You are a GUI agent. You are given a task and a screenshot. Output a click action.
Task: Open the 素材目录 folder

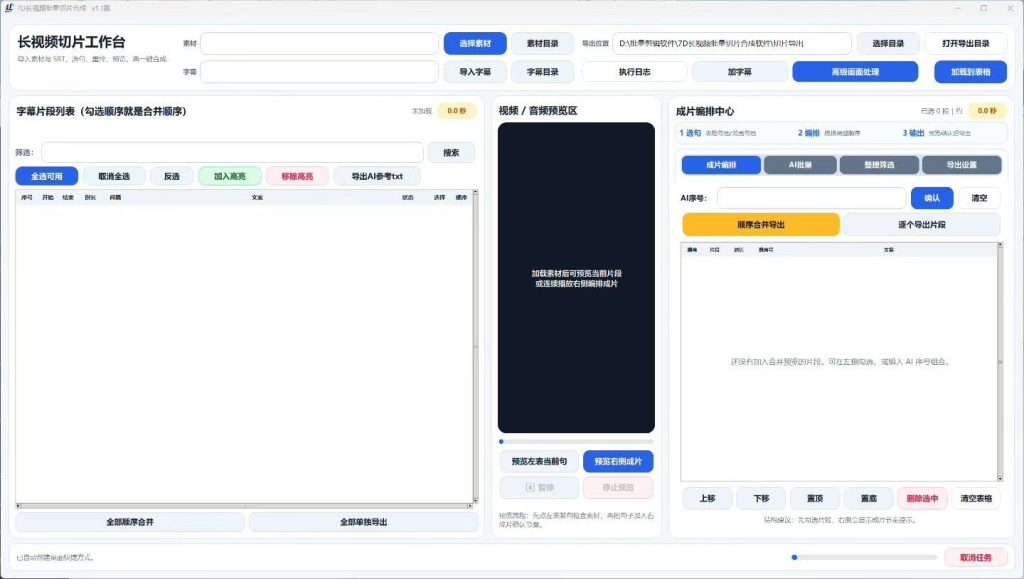coord(543,44)
